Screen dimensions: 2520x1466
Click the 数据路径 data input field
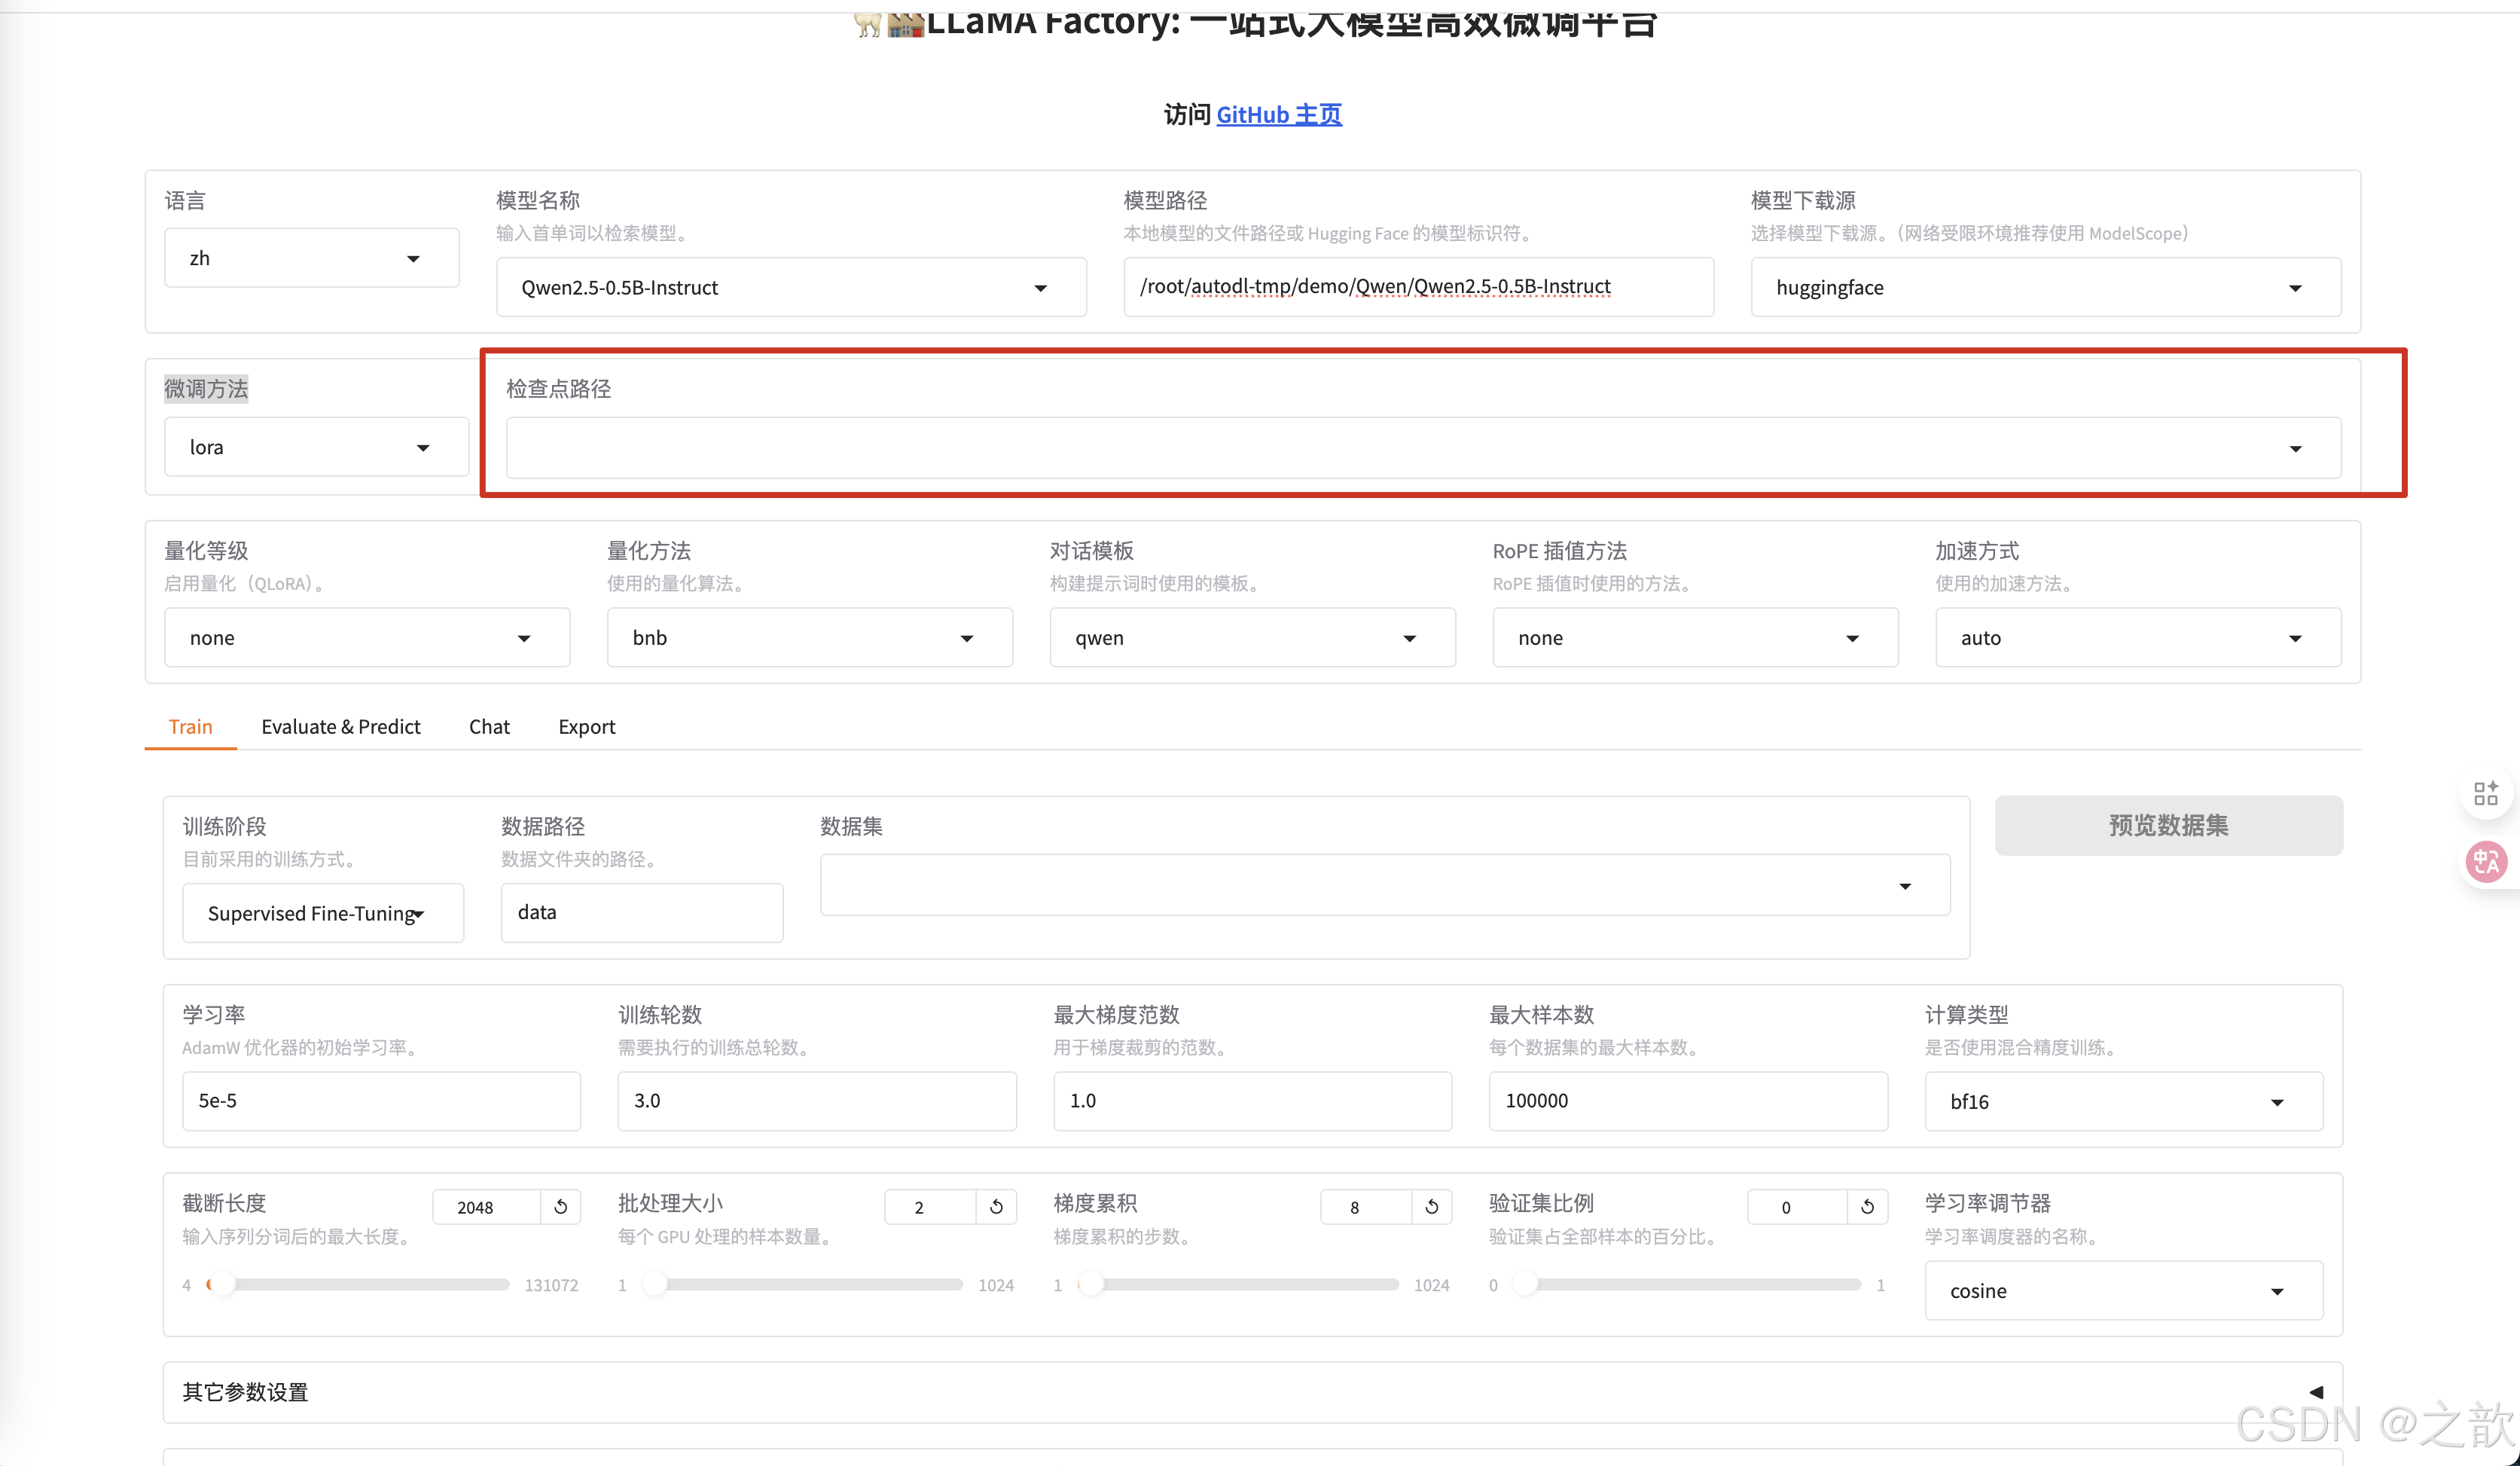(642, 912)
